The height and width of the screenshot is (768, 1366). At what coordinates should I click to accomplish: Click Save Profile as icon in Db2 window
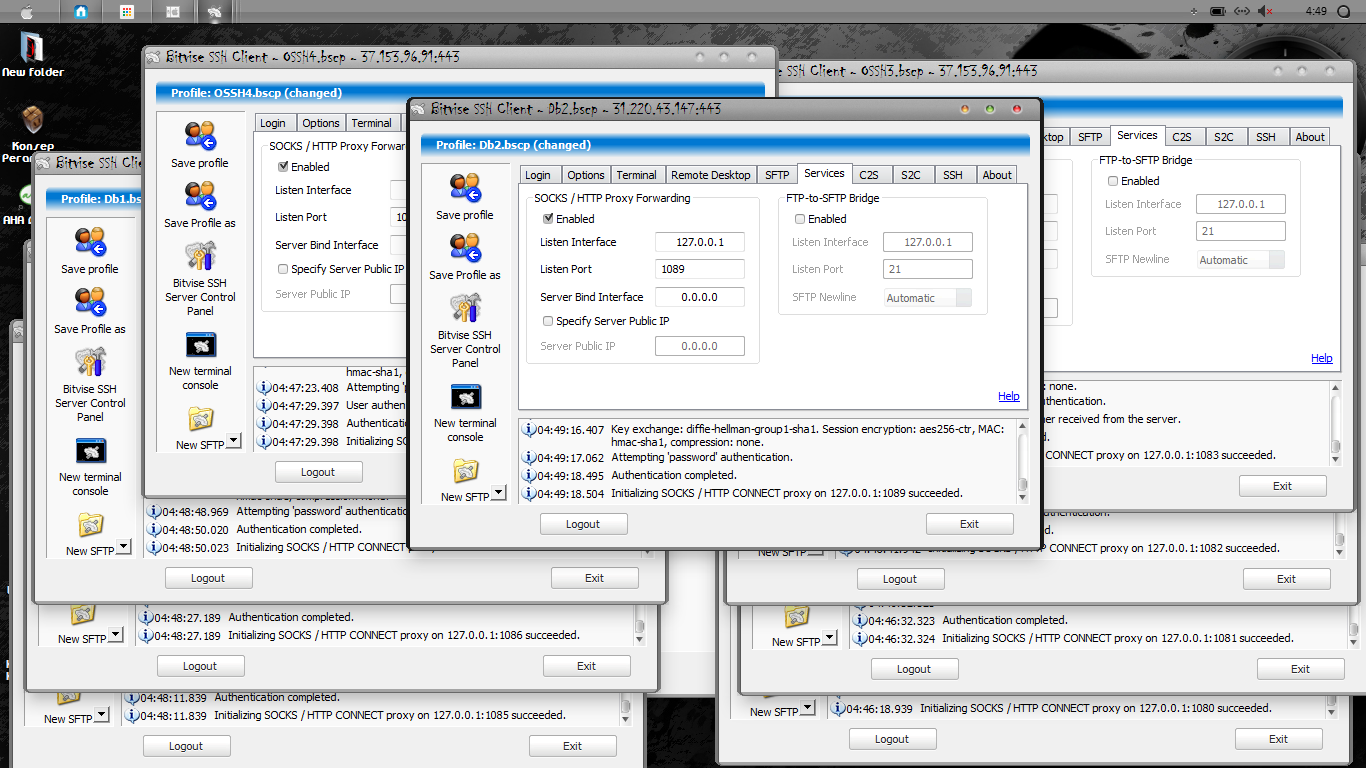coord(465,248)
